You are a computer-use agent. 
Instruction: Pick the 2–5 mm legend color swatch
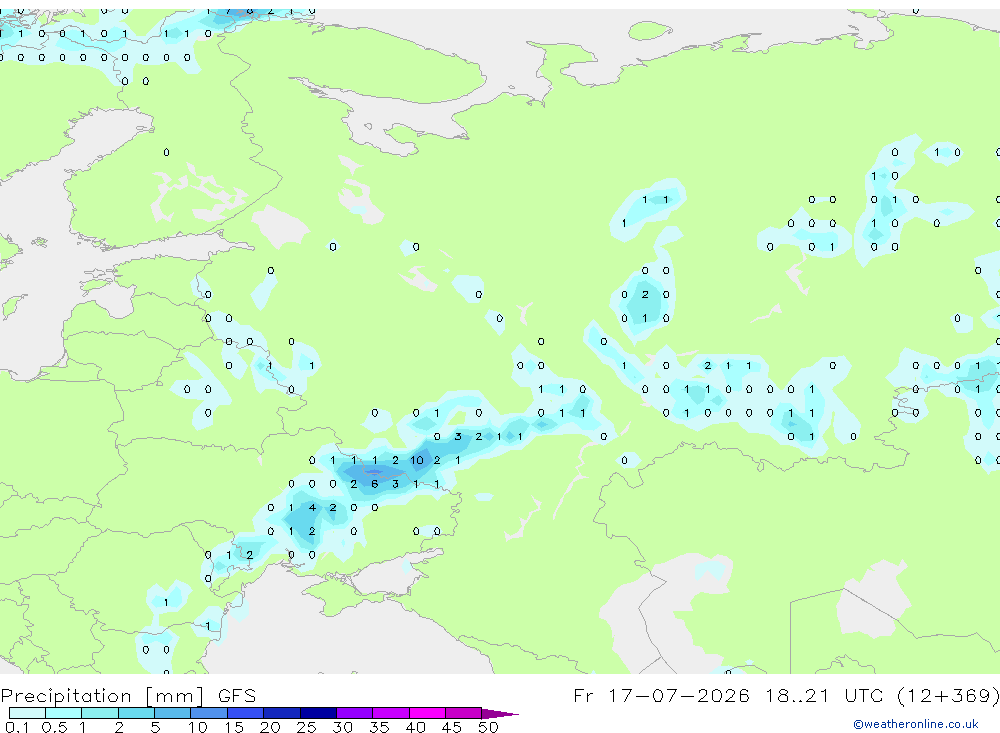pos(136,713)
